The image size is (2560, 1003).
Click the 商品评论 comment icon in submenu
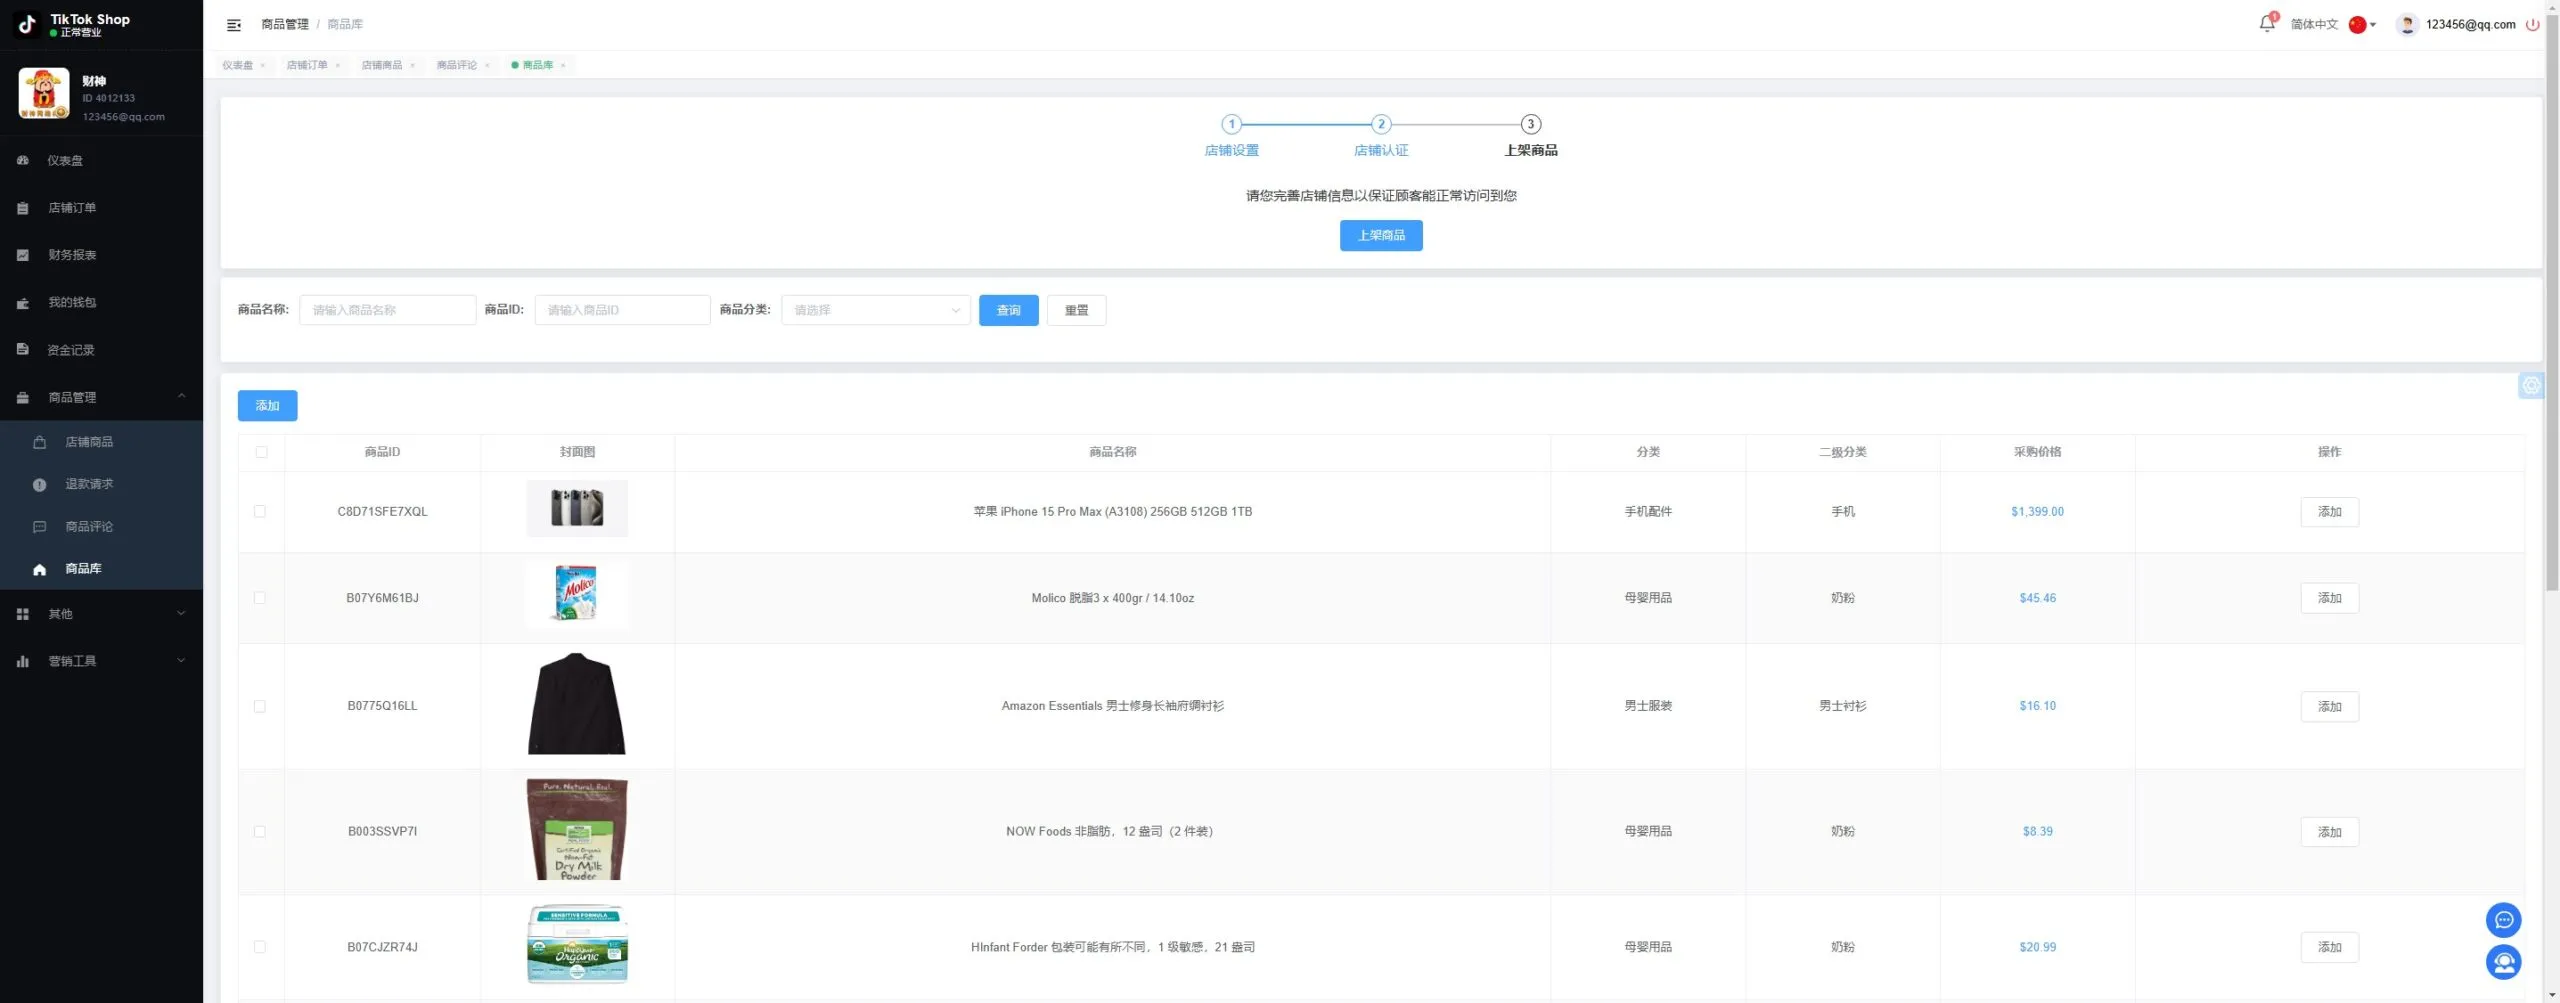click(40, 527)
